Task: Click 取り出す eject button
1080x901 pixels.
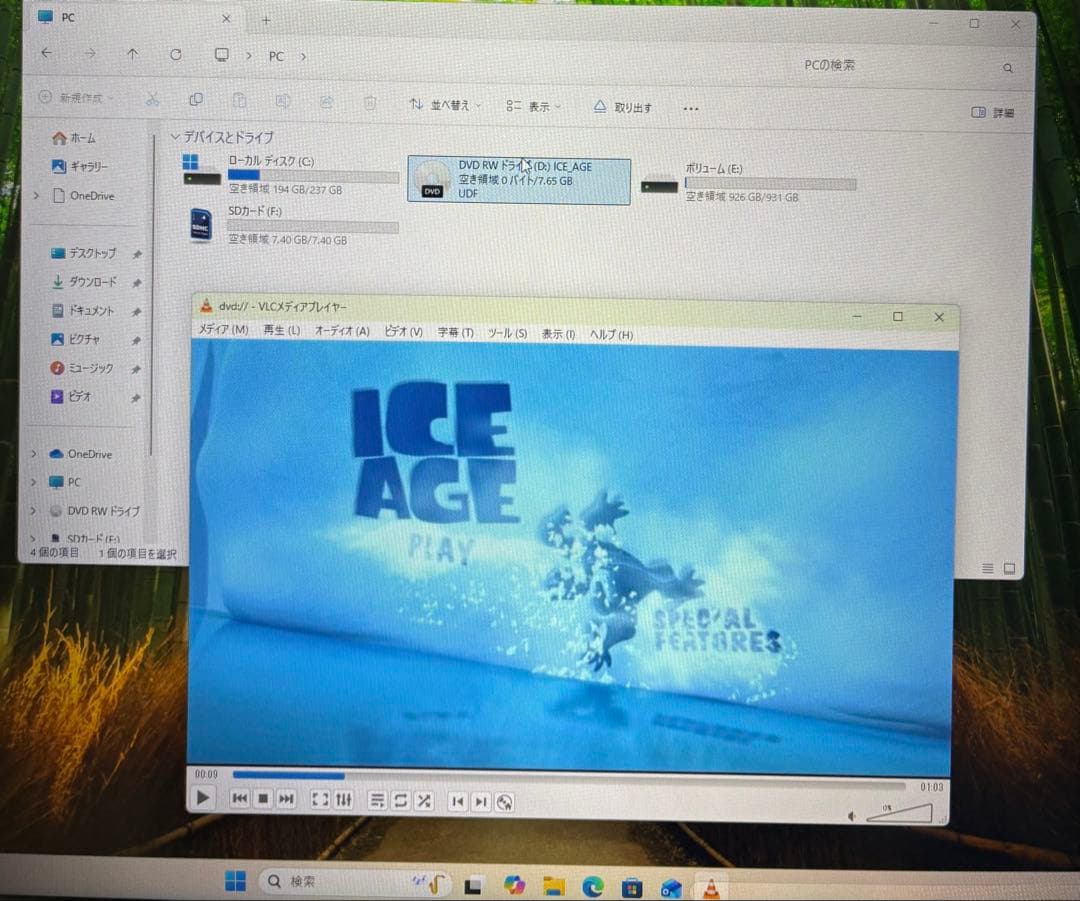Action: [623, 107]
